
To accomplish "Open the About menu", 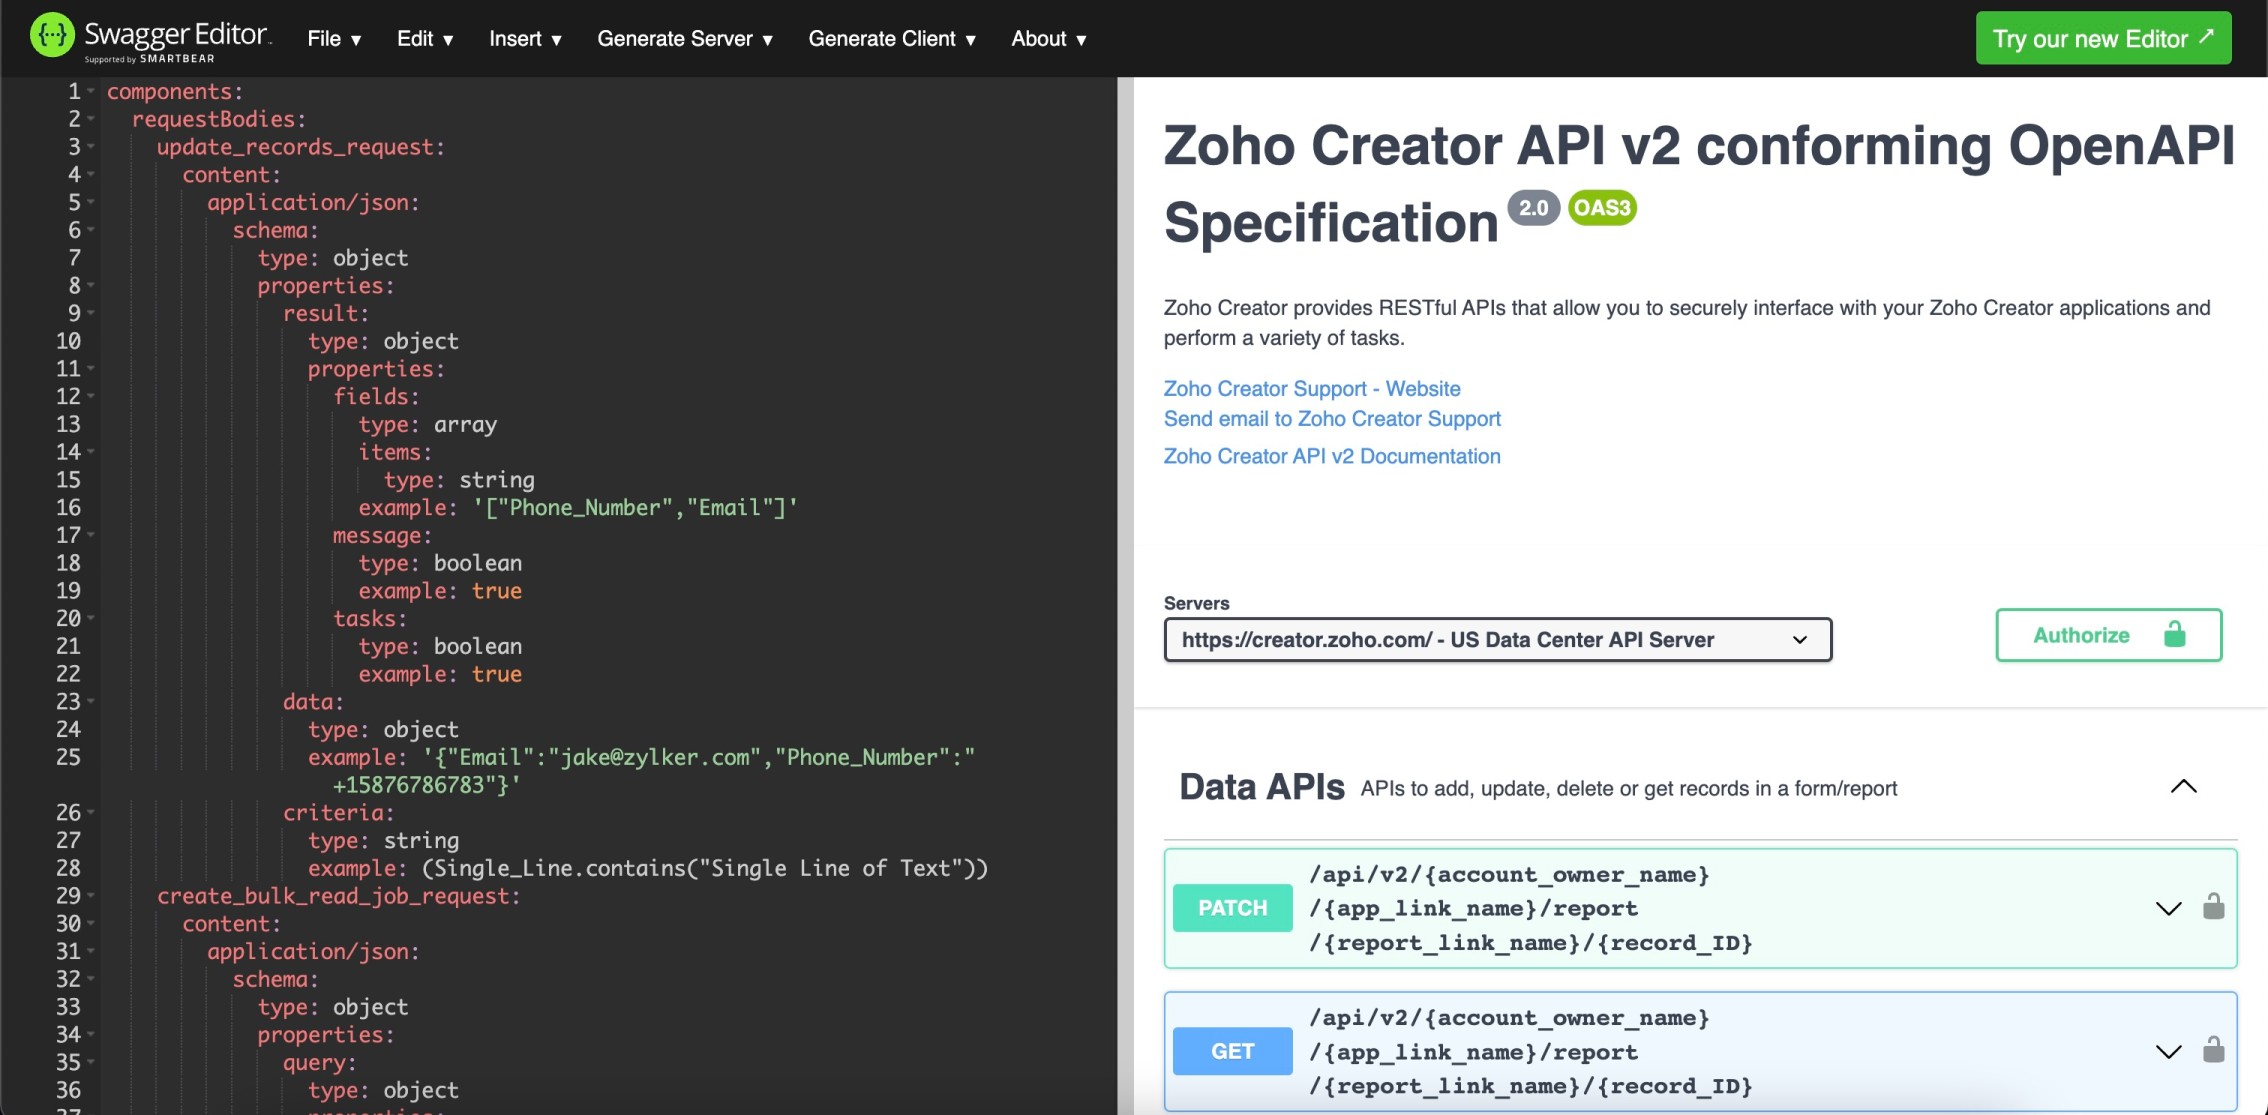I will pyautogui.click(x=1048, y=39).
